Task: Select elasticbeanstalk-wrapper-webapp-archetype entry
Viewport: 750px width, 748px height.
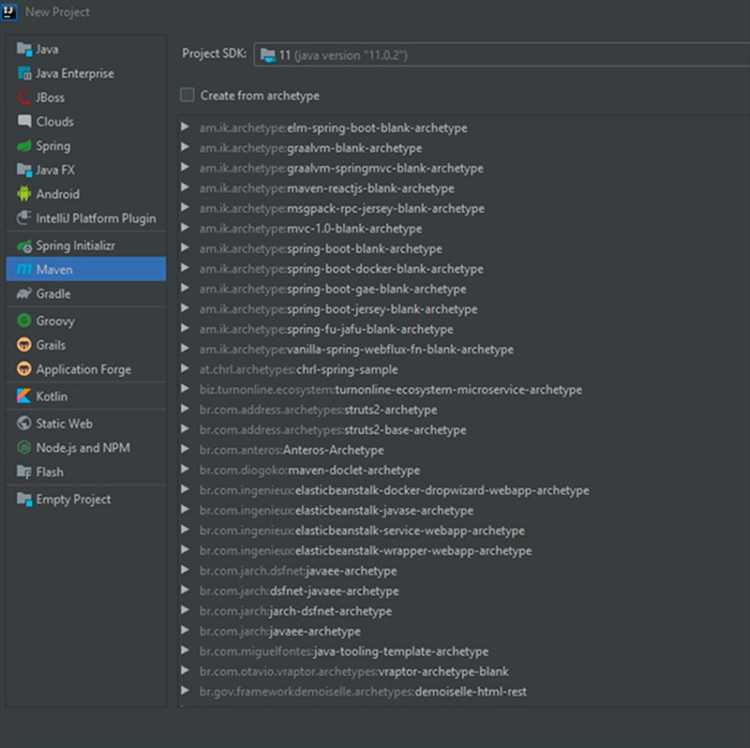Action: 366,550
